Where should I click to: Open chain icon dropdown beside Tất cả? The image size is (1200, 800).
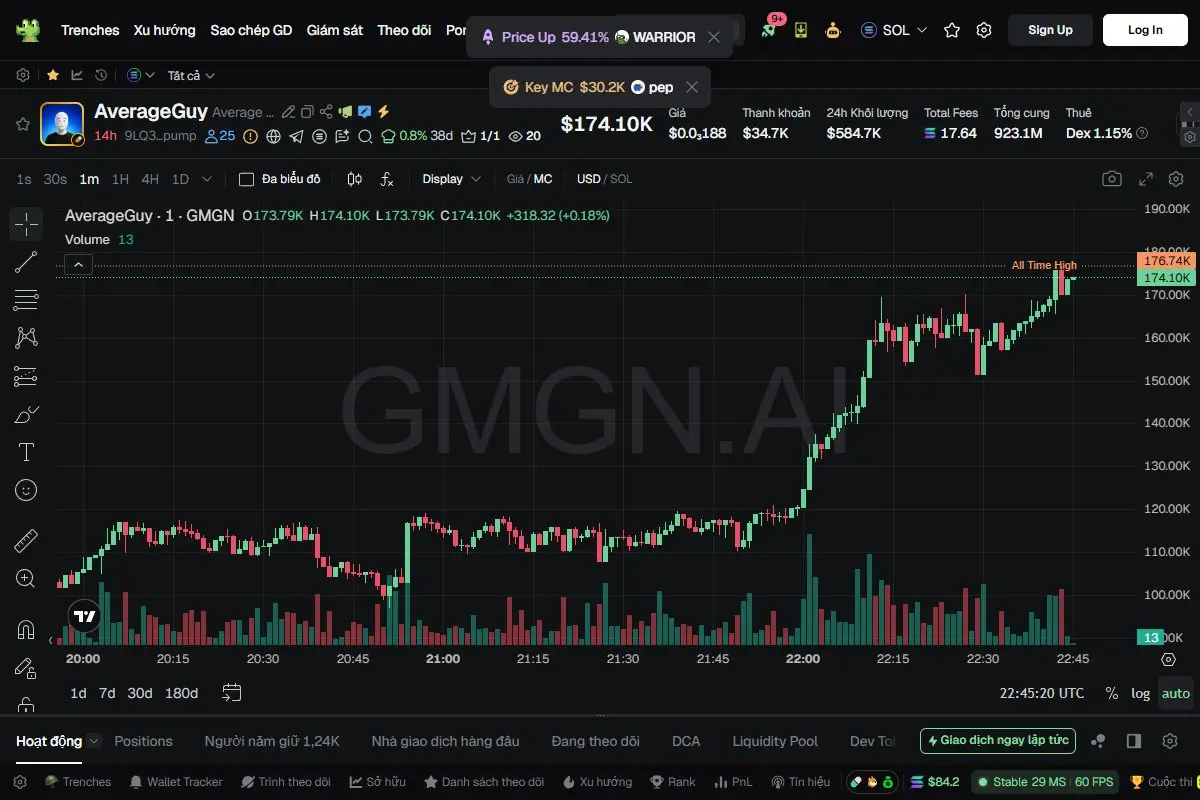pyautogui.click(x=141, y=75)
